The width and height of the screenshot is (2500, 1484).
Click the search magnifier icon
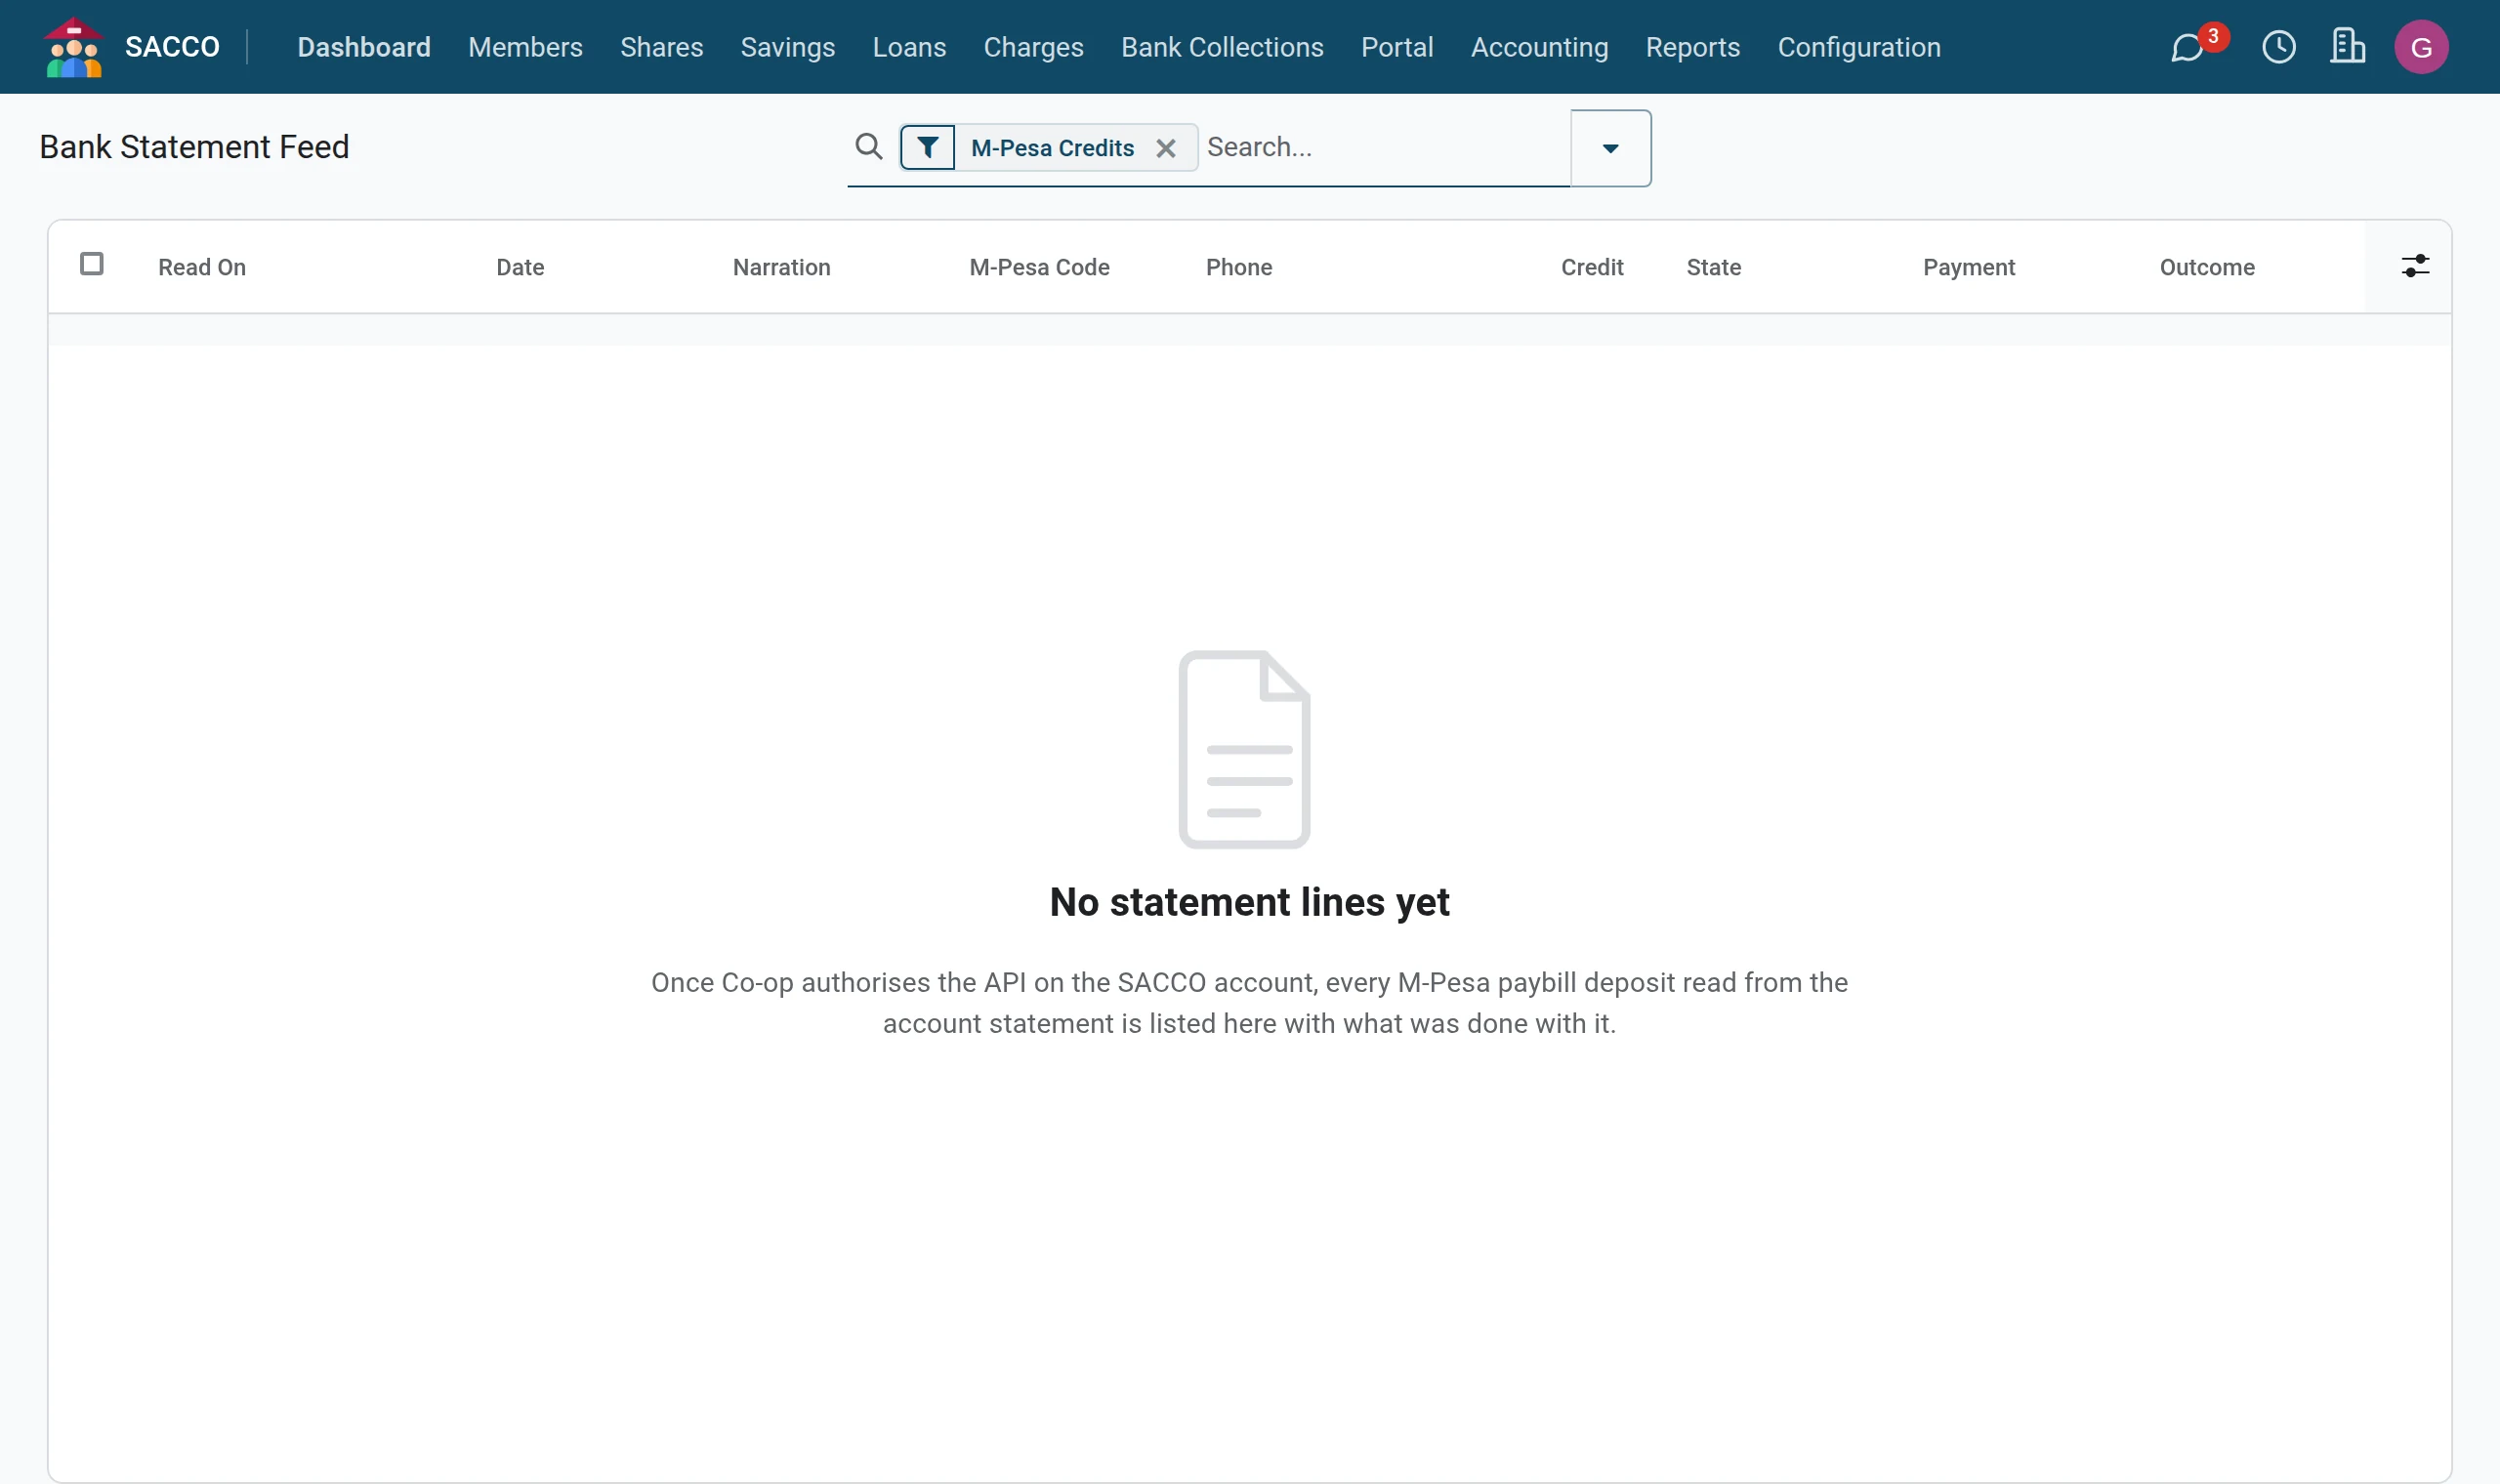coord(869,147)
